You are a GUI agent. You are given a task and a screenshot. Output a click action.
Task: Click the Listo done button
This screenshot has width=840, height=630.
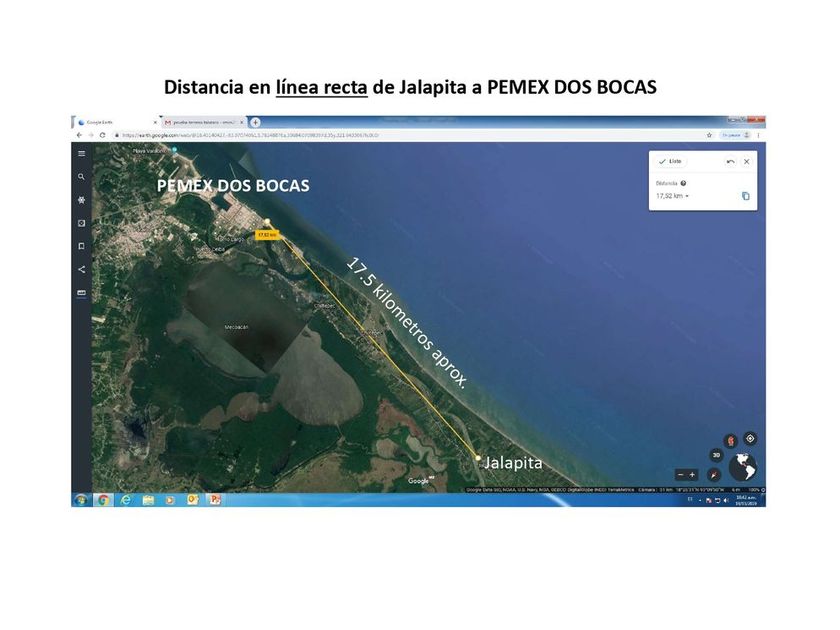670,161
